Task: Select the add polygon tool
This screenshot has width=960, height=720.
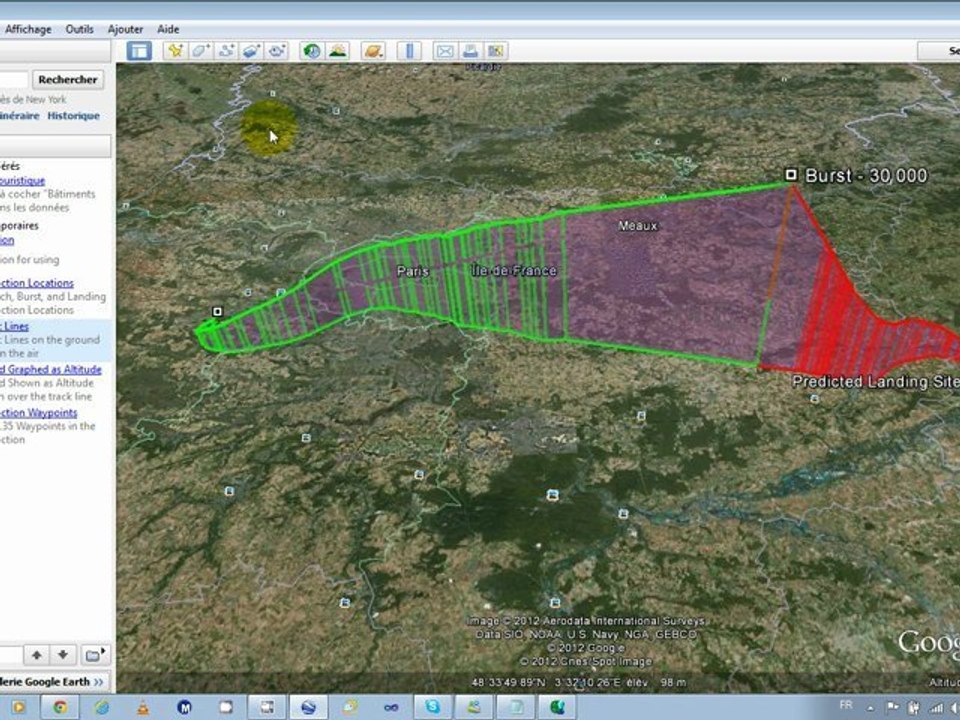Action: pyautogui.click(x=201, y=51)
